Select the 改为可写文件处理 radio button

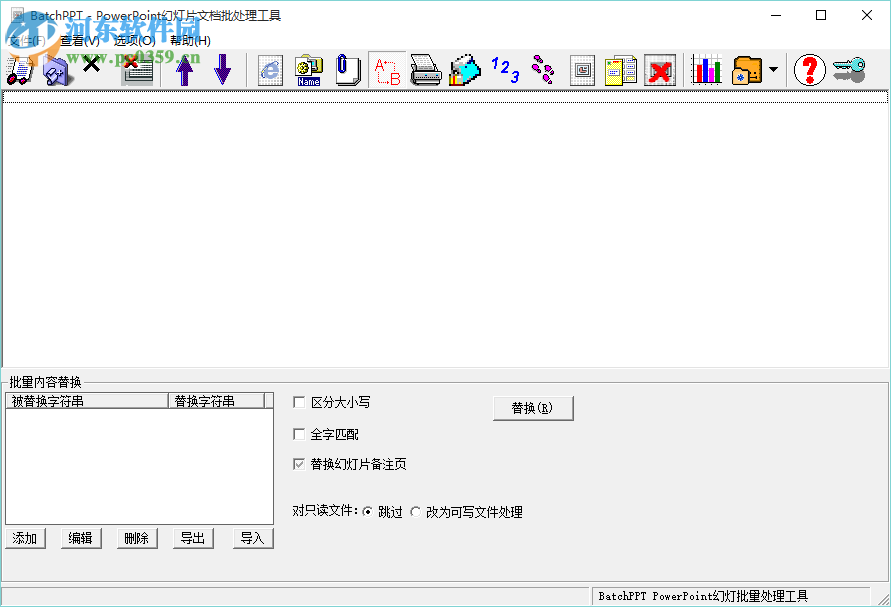(414, 511)
